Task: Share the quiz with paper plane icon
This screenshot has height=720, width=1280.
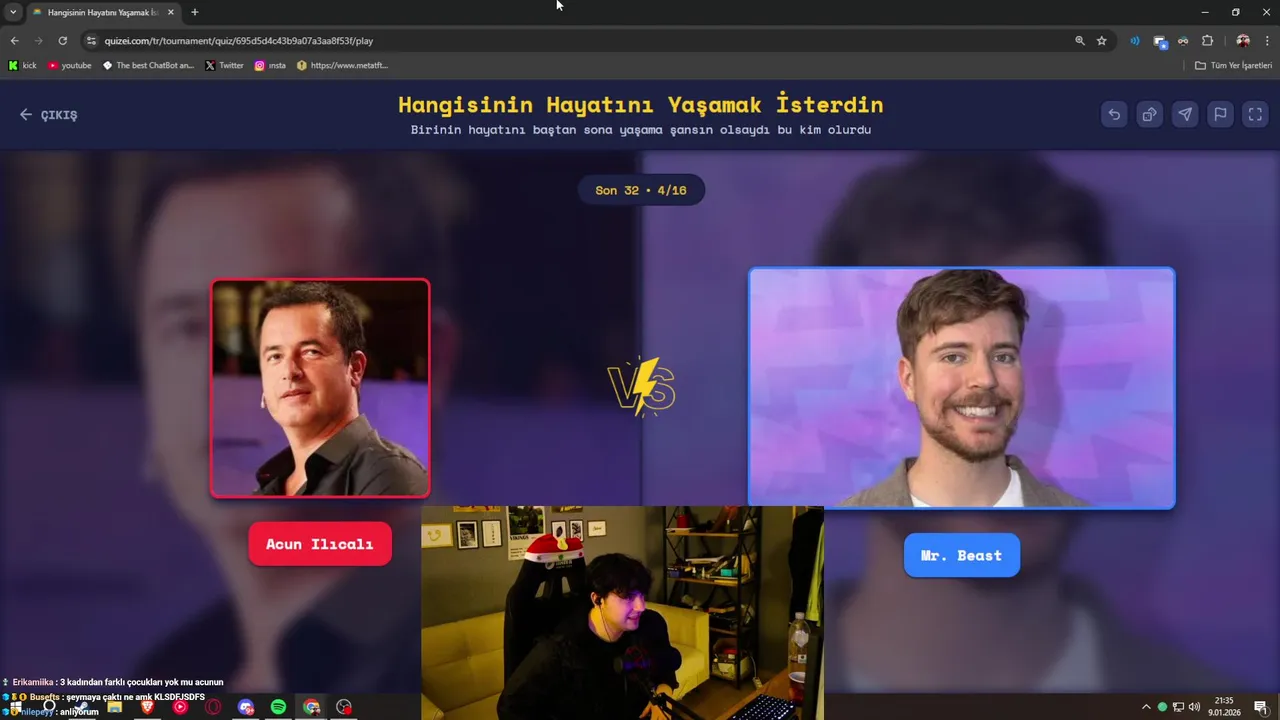Action: click(1185, 114)
